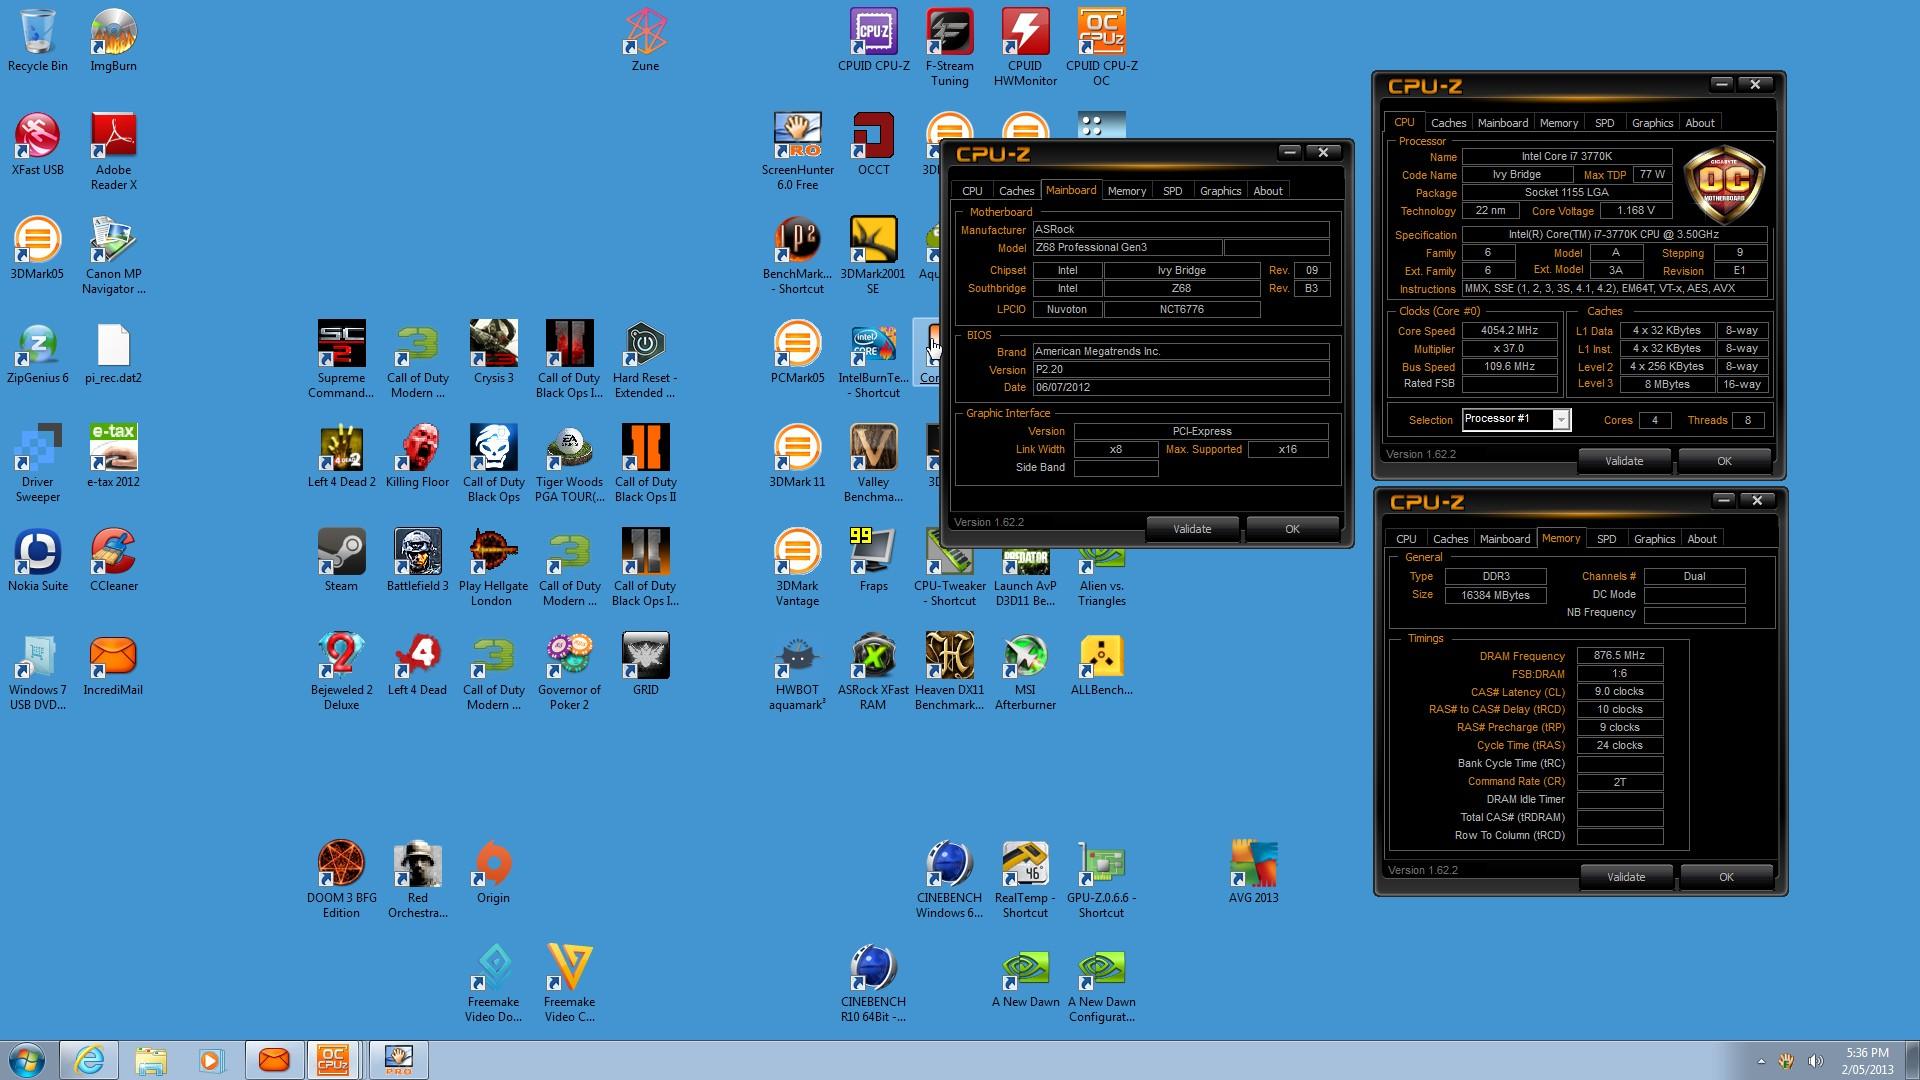Image resolution: width=1920 pixels, height=1080 pixels.
Task: Click the BIOS Version field P2.20
Action: coord(1180,370)
